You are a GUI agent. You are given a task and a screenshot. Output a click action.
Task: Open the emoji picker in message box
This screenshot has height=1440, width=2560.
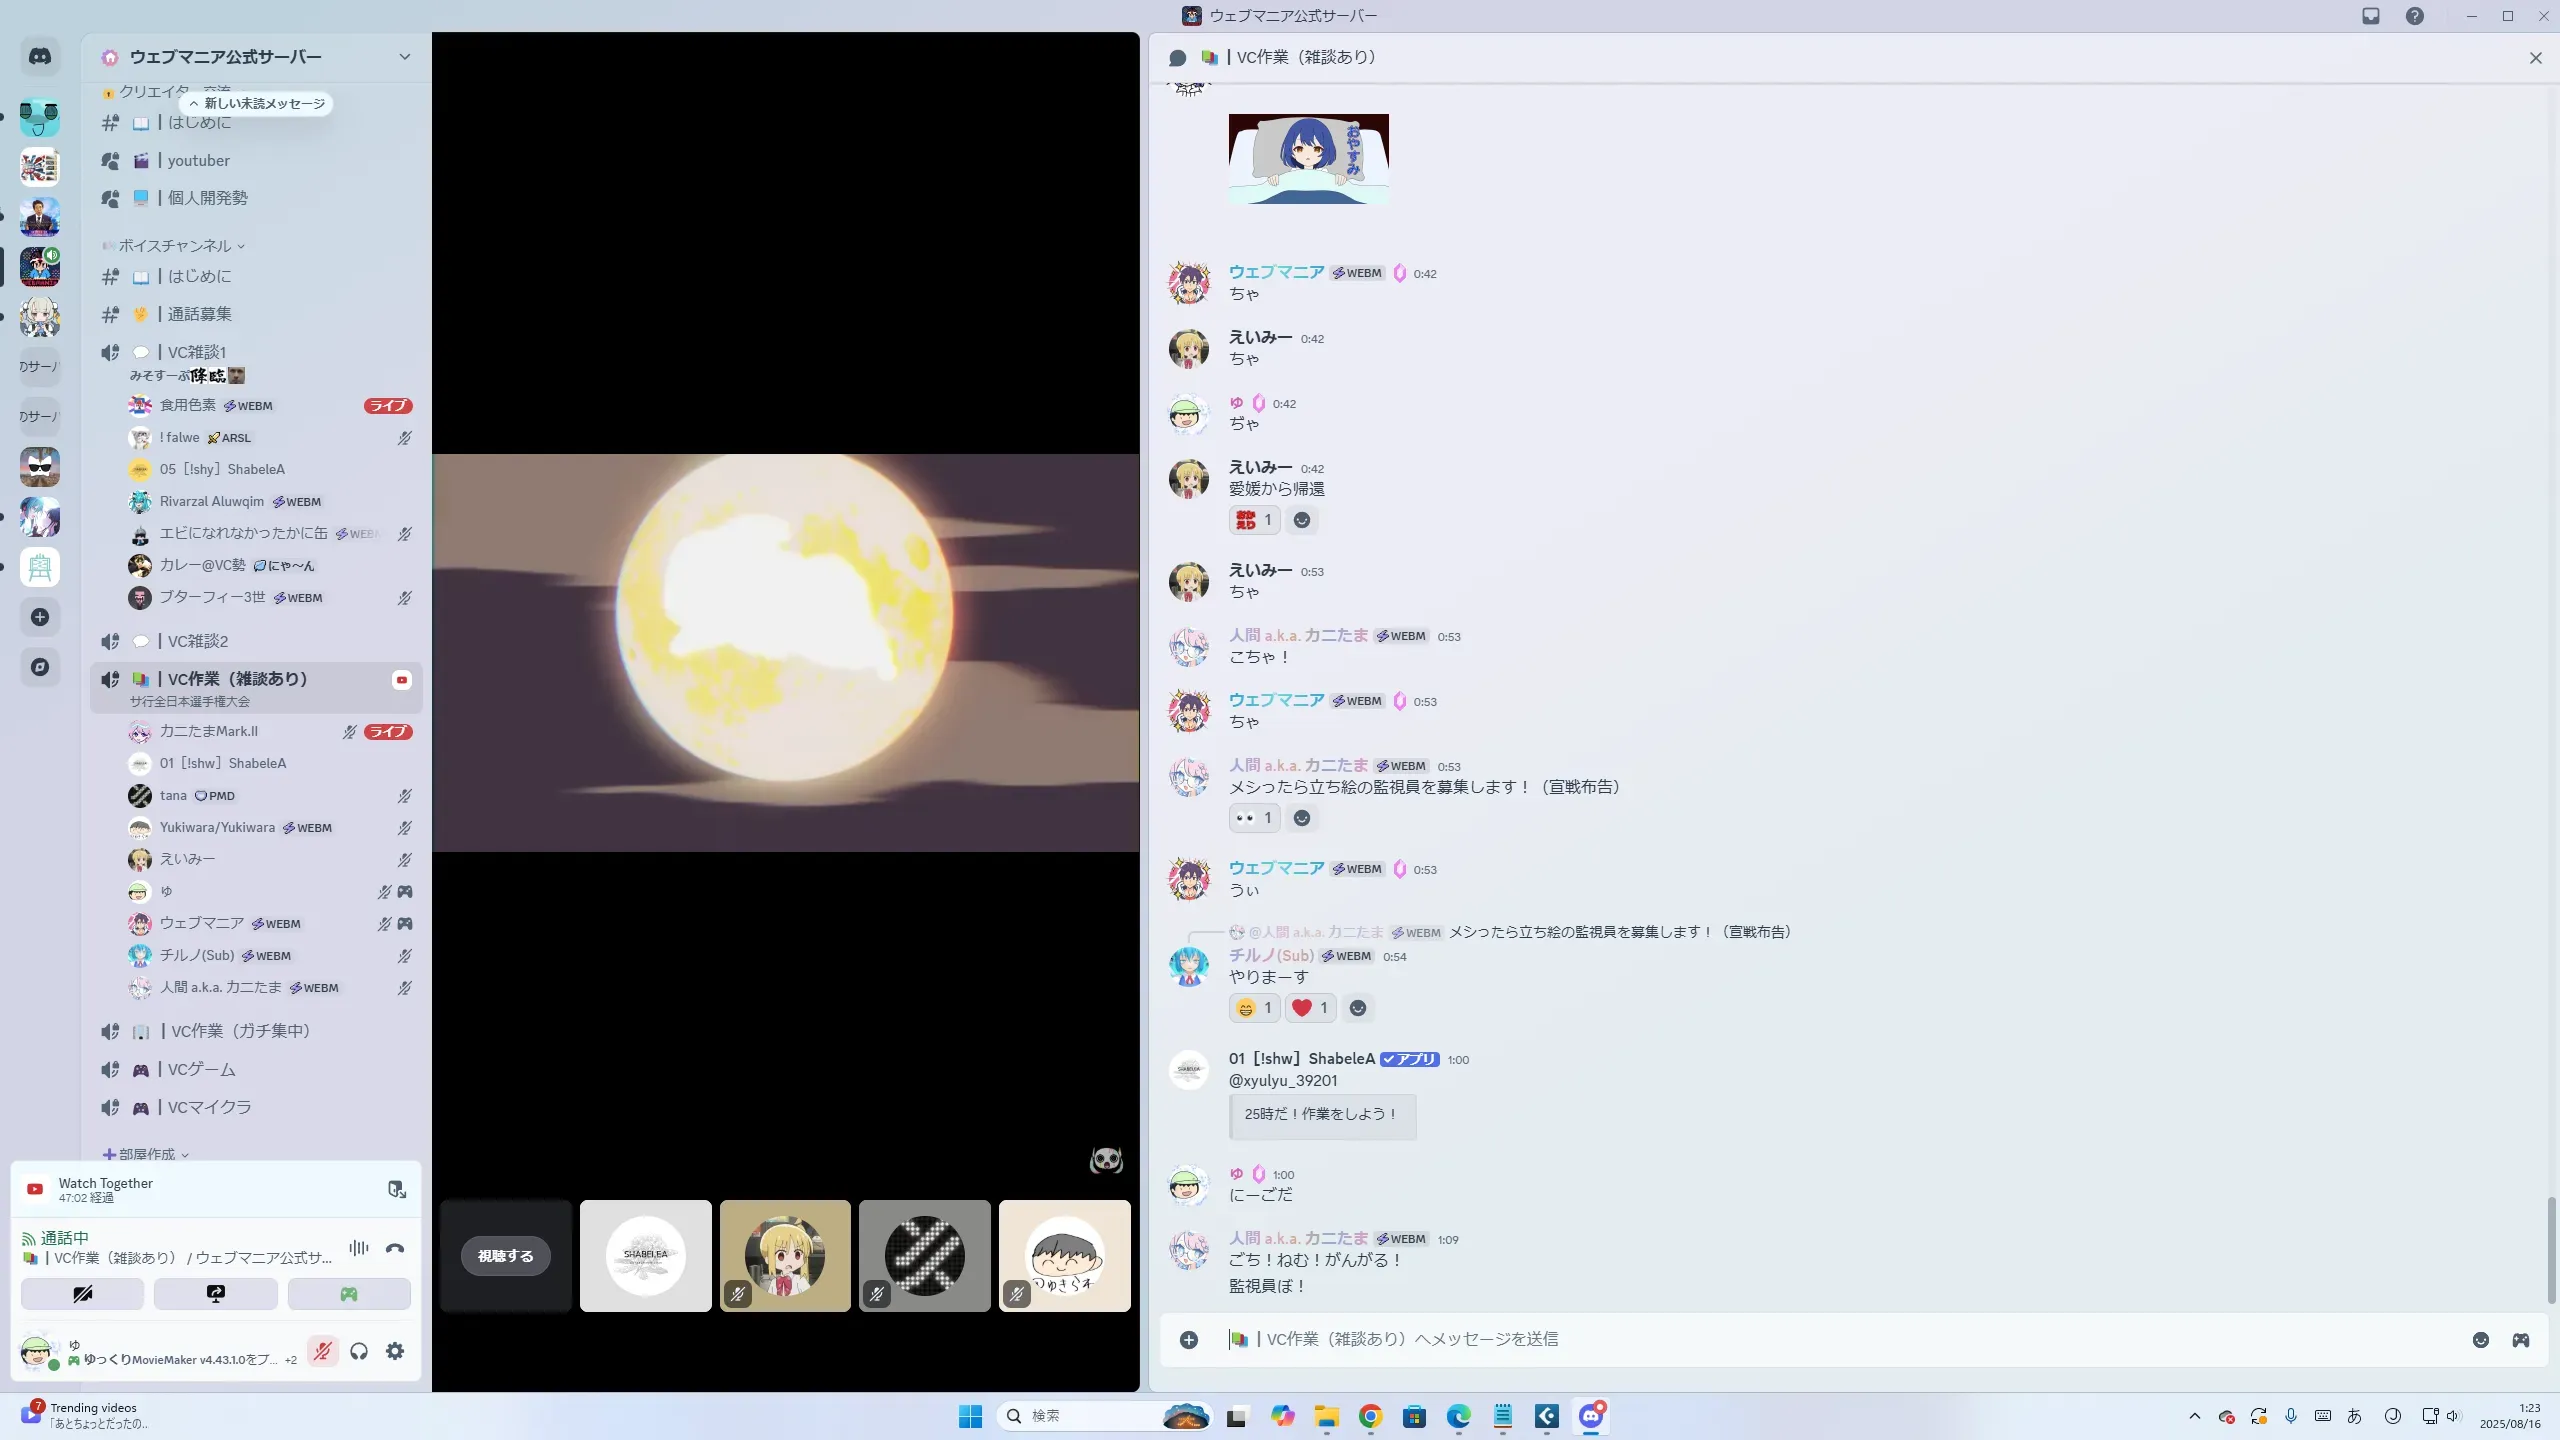tap(2480, 1340)
